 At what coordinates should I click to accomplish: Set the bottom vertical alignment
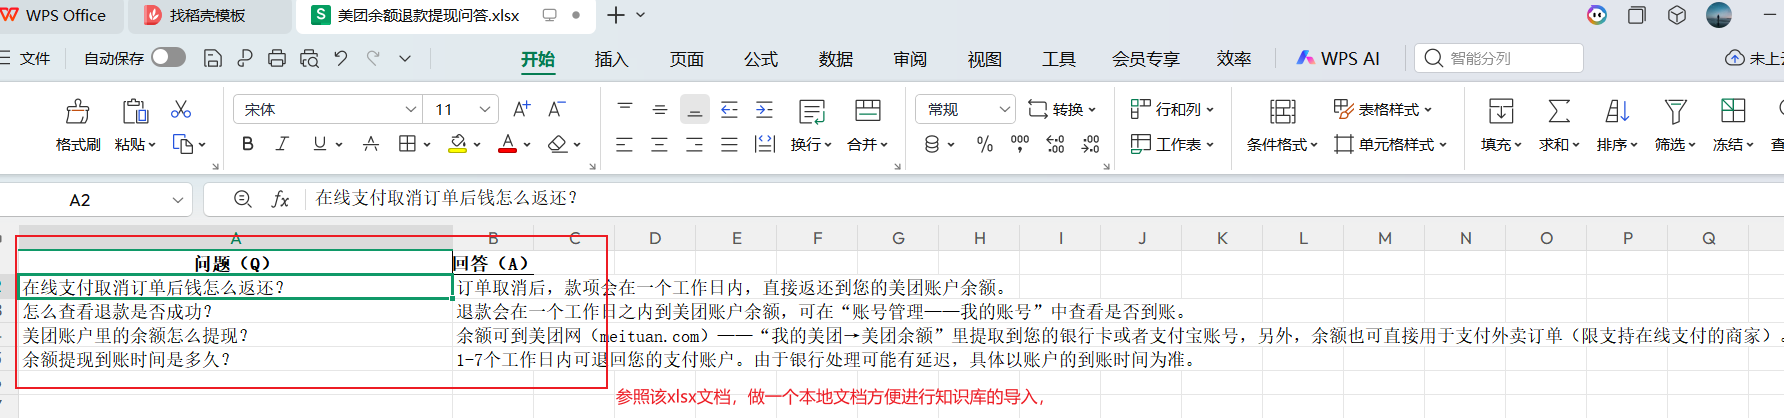(695, 109)
